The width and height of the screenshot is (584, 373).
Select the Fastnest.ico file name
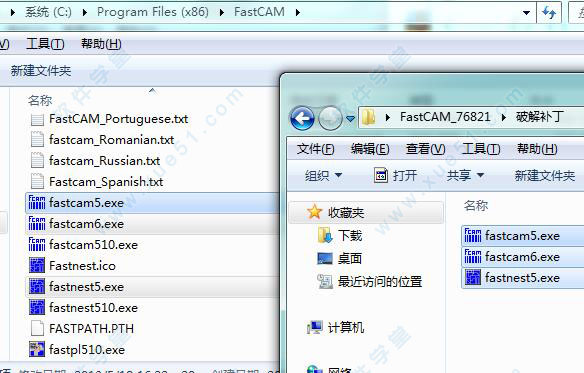(x=82, y=266)
